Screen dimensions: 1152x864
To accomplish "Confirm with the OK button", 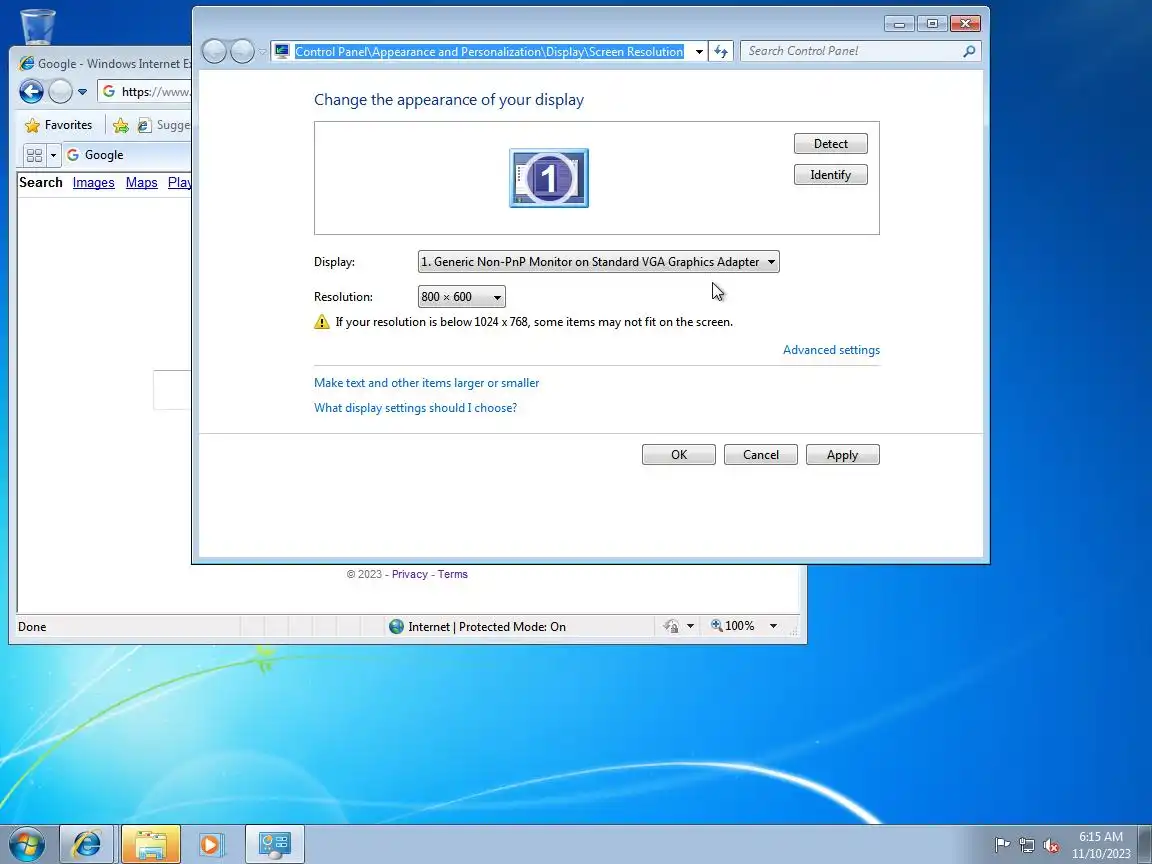I will [679, 455].
